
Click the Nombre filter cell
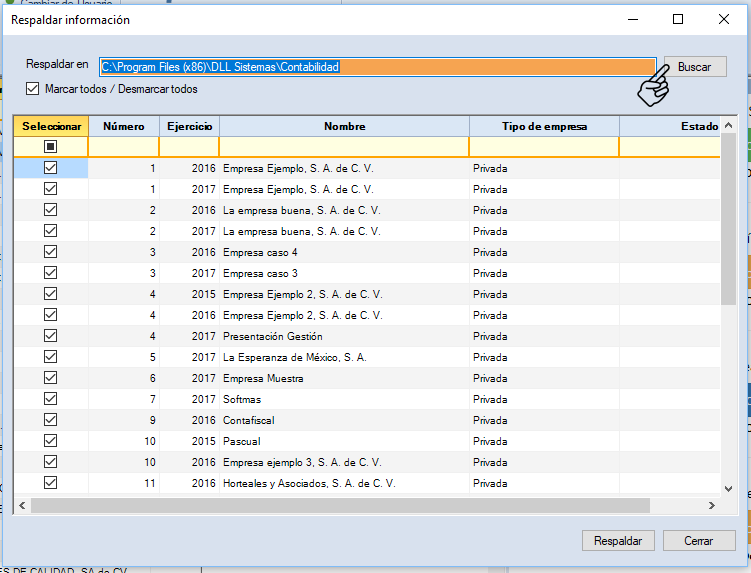(344, 147)
